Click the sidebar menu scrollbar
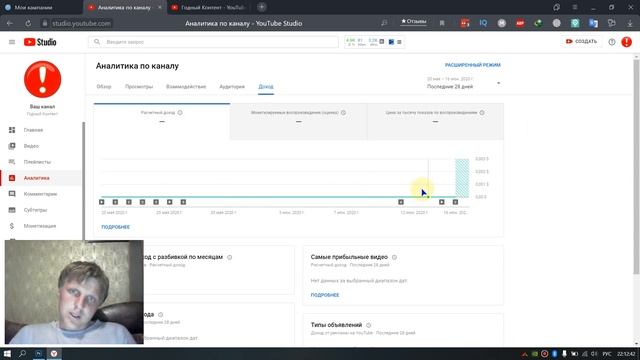Screen dimensions: 640x360 pos(84,181)
